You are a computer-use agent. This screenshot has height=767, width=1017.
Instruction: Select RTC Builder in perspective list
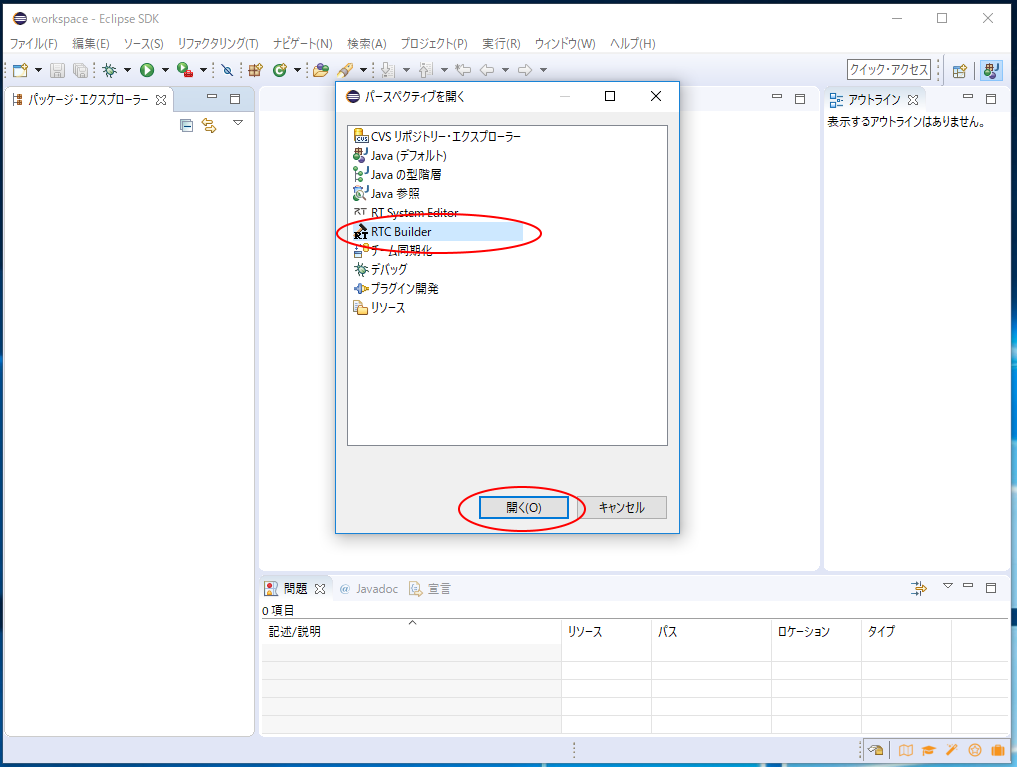click(x=401, y=232)
